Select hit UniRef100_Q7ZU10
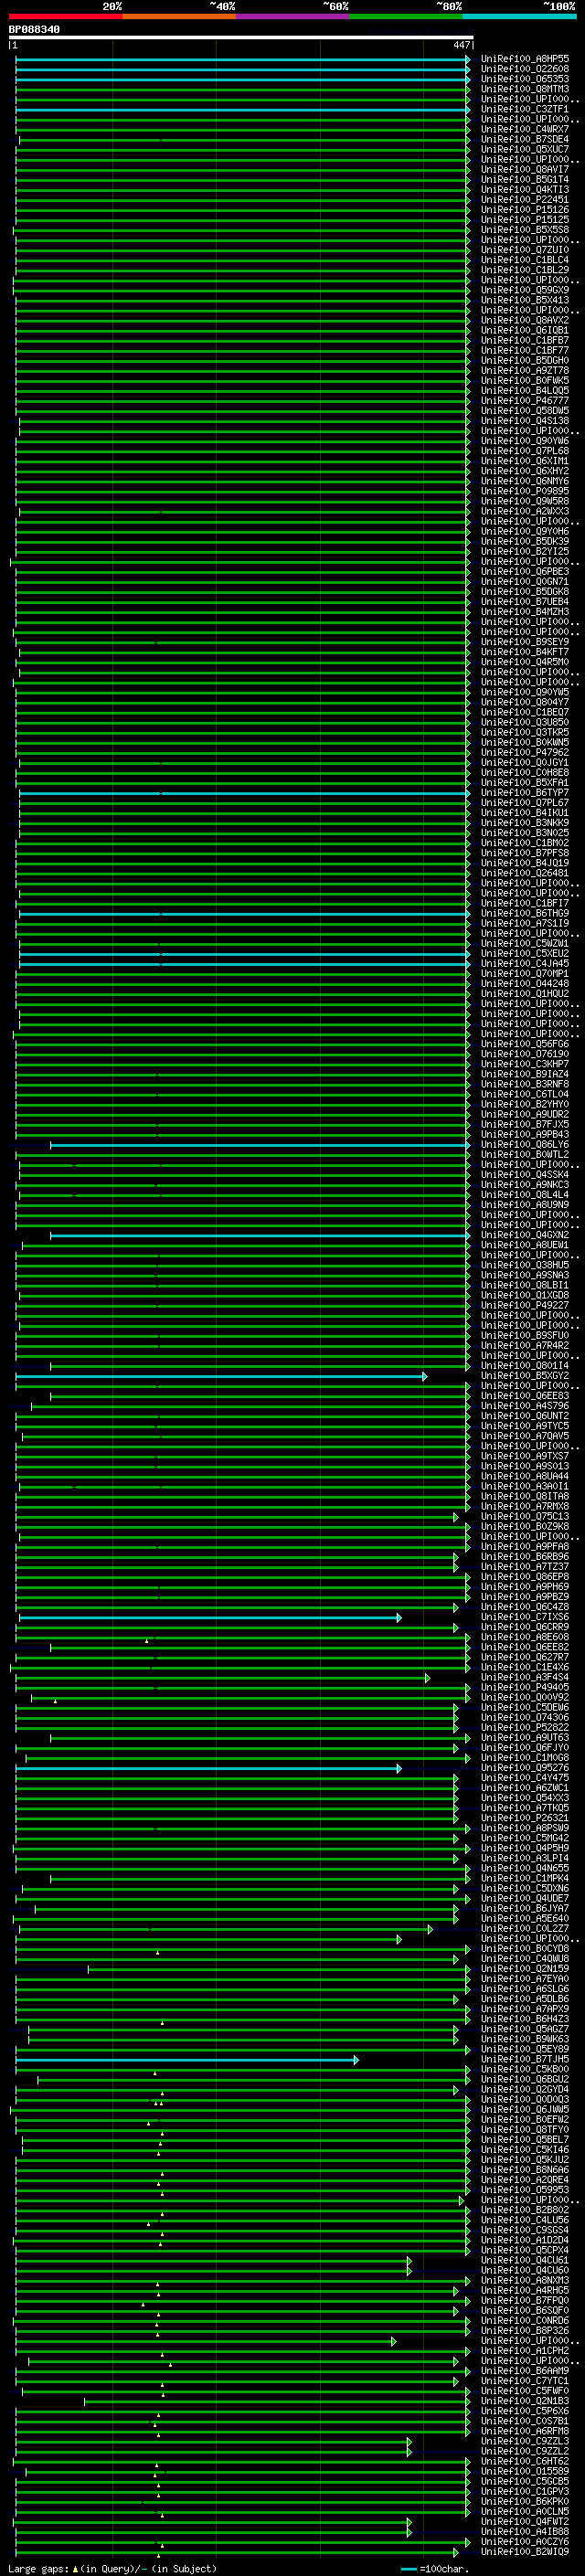Viewport: 585px width, 2576px height. [525, 250]
